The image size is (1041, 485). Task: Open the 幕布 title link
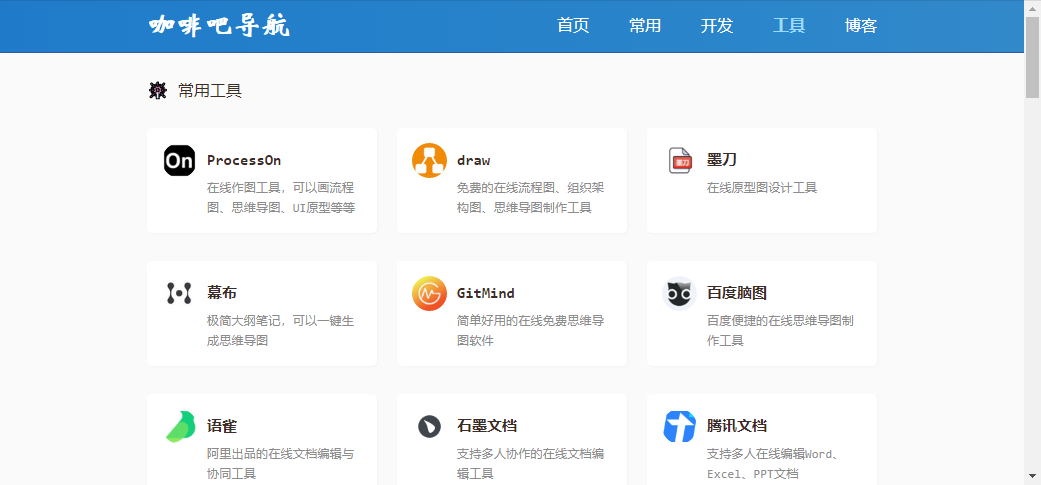point(222,293)
